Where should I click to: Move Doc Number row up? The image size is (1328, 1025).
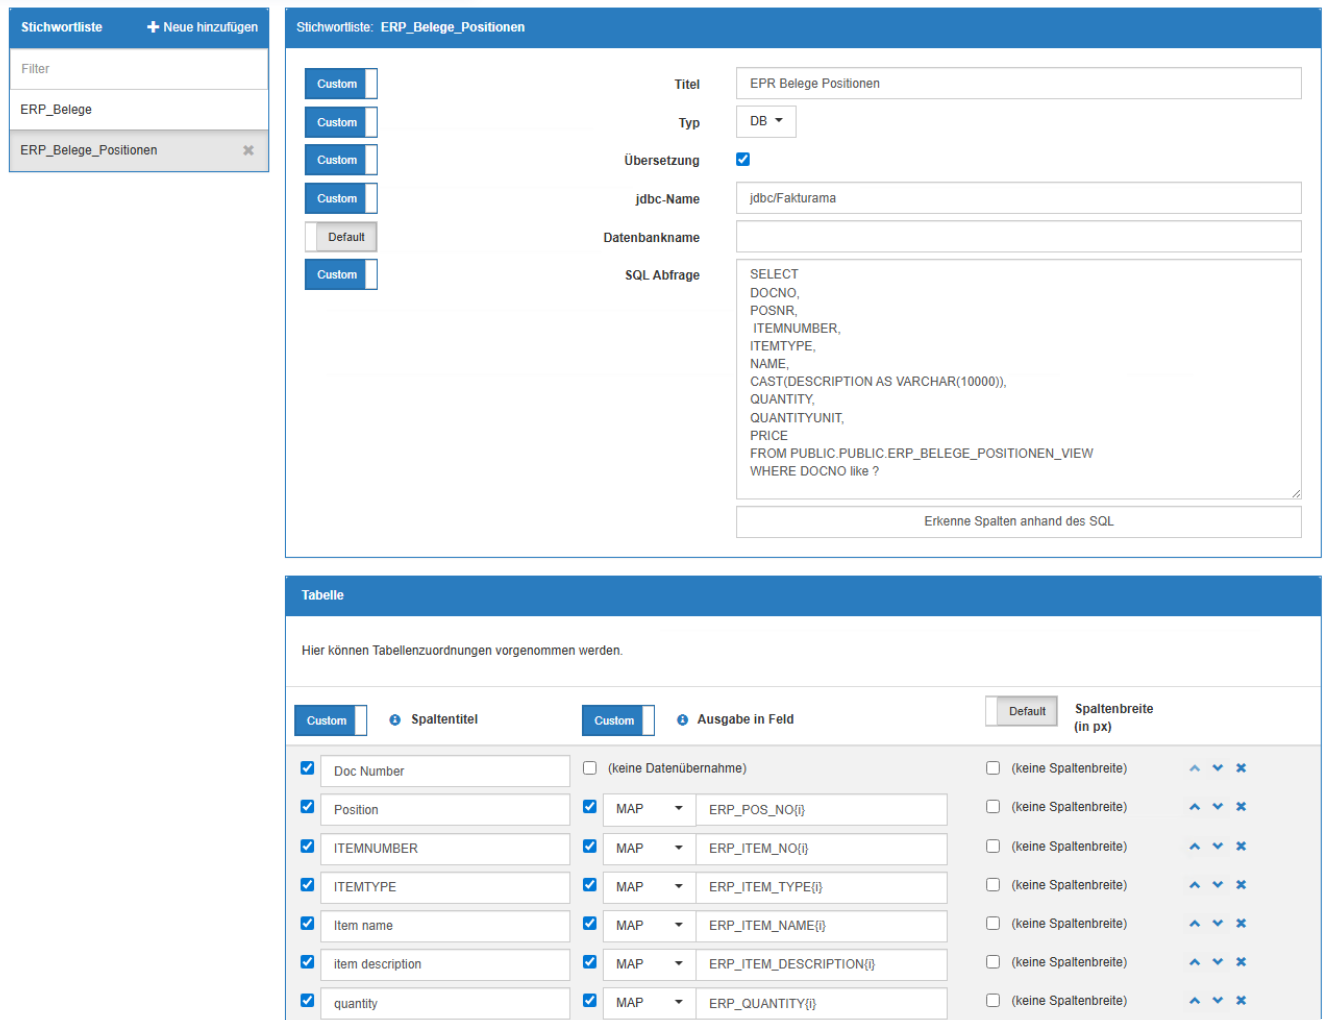tap(1194, 769)
